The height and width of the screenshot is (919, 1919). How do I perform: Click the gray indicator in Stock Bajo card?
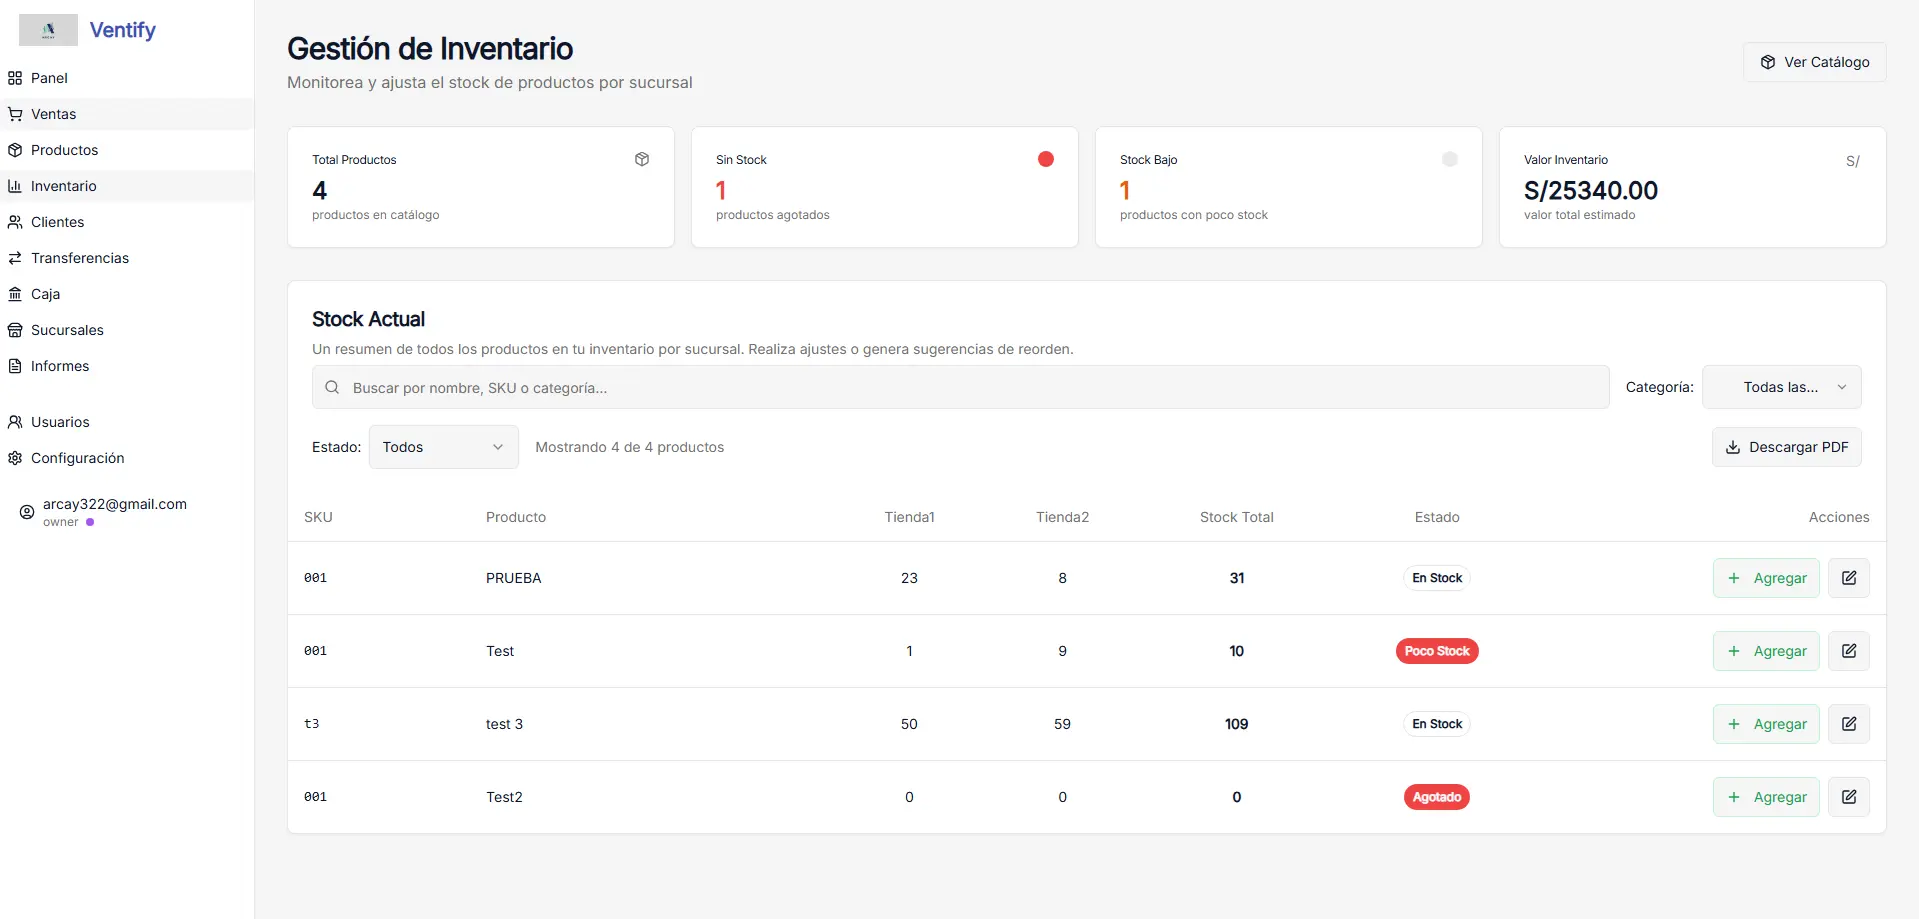pyautogui.click(x=1449, y=159)
